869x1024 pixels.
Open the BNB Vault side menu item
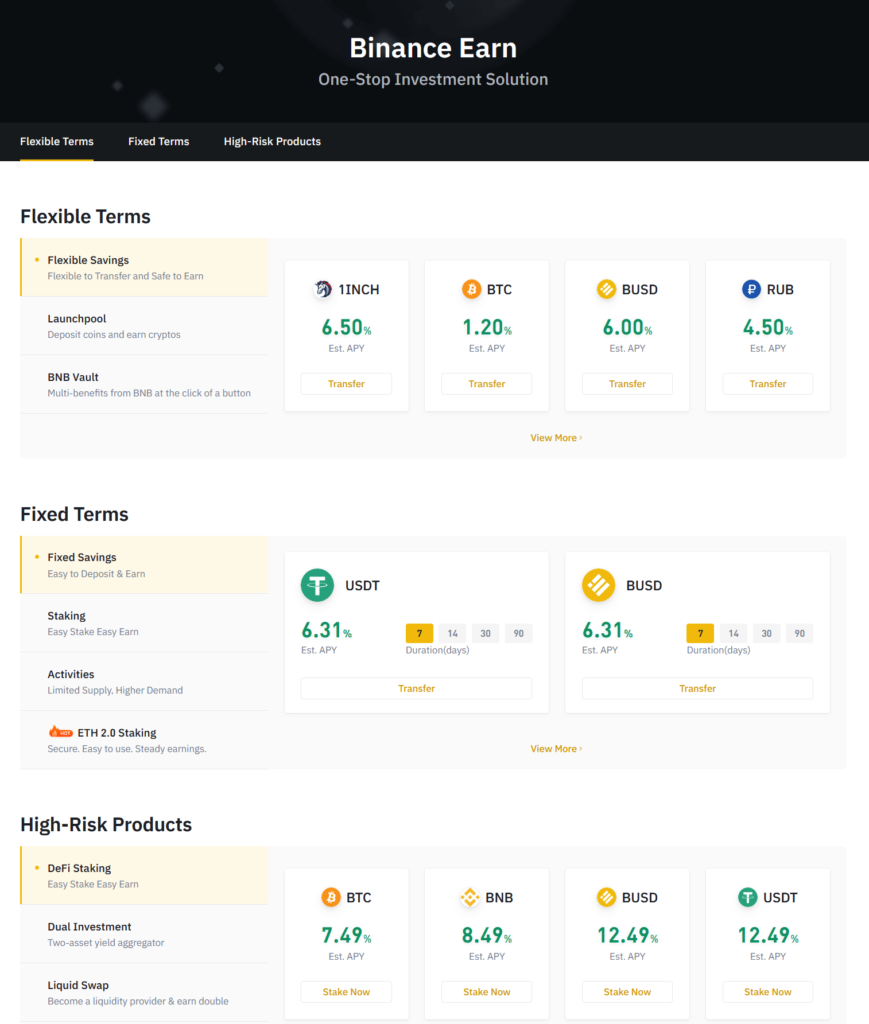click(x=144, y=385)
